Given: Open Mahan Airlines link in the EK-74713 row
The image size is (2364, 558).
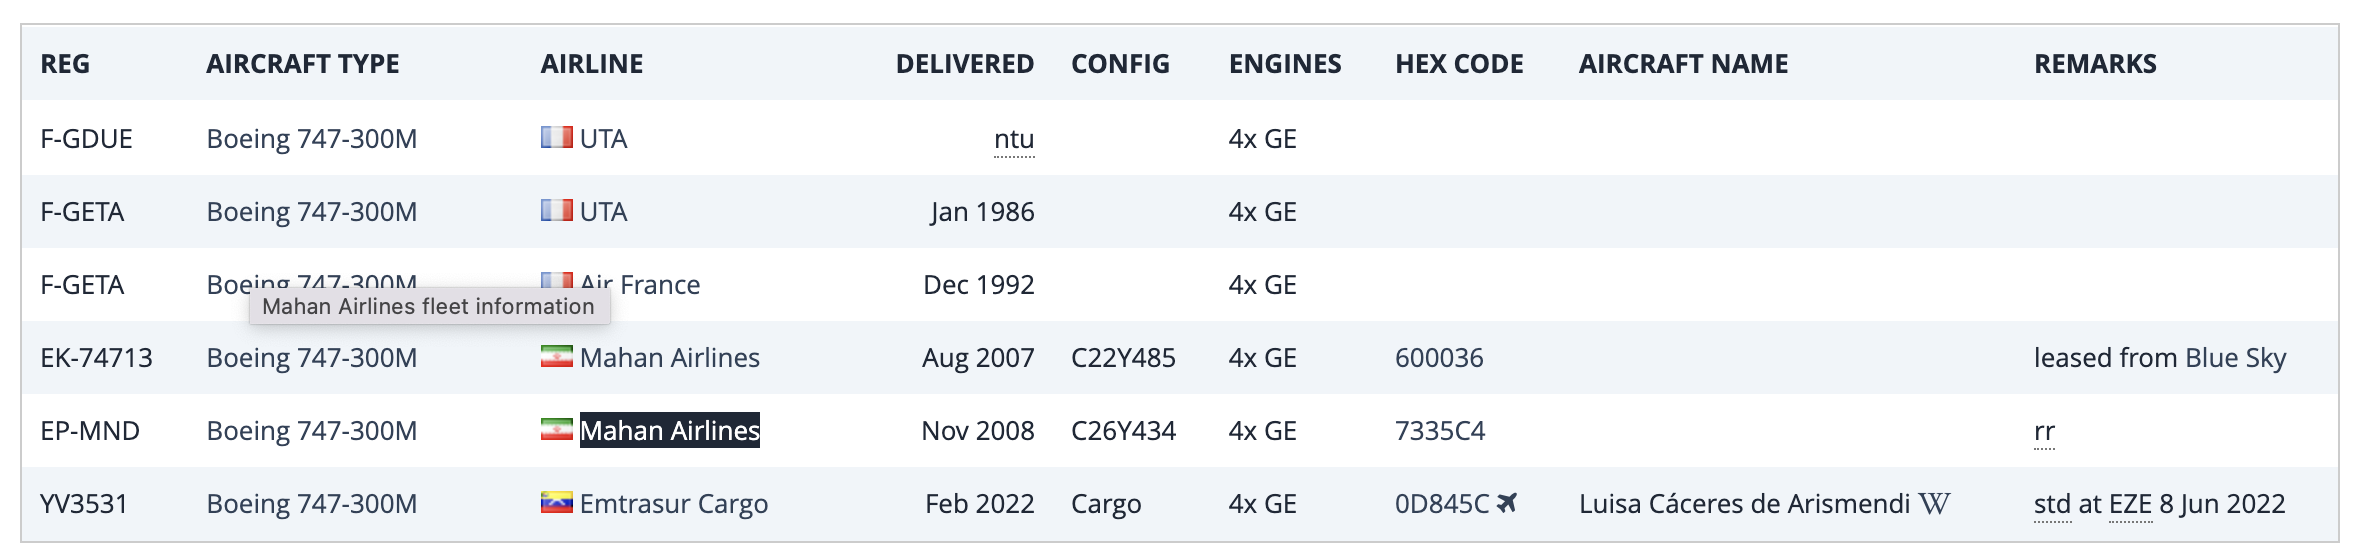Looking at the screenshot, I should (x=669, y=358).
